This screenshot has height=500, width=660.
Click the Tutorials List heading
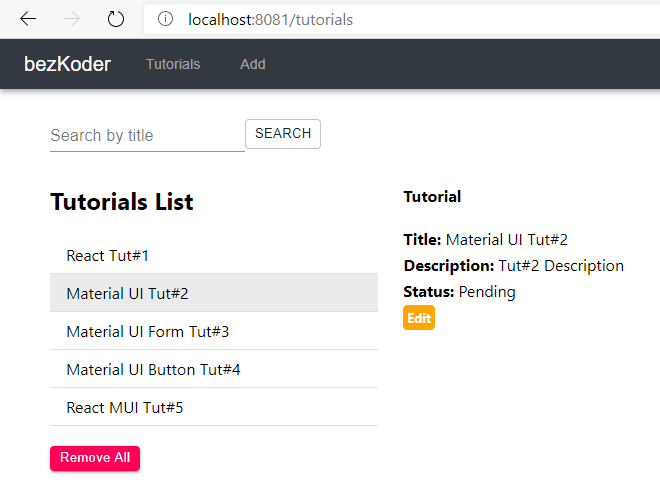pyautogui.click(x=122, y=202)
